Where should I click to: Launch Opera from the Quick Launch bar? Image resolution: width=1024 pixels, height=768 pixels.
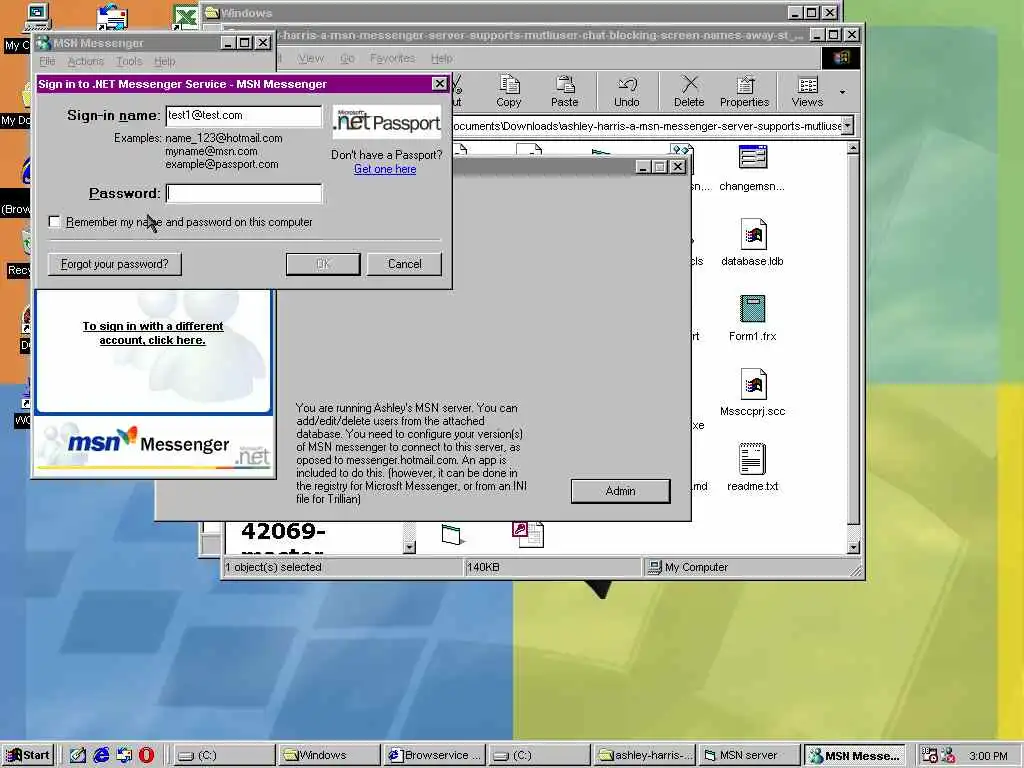pos(146,756)
